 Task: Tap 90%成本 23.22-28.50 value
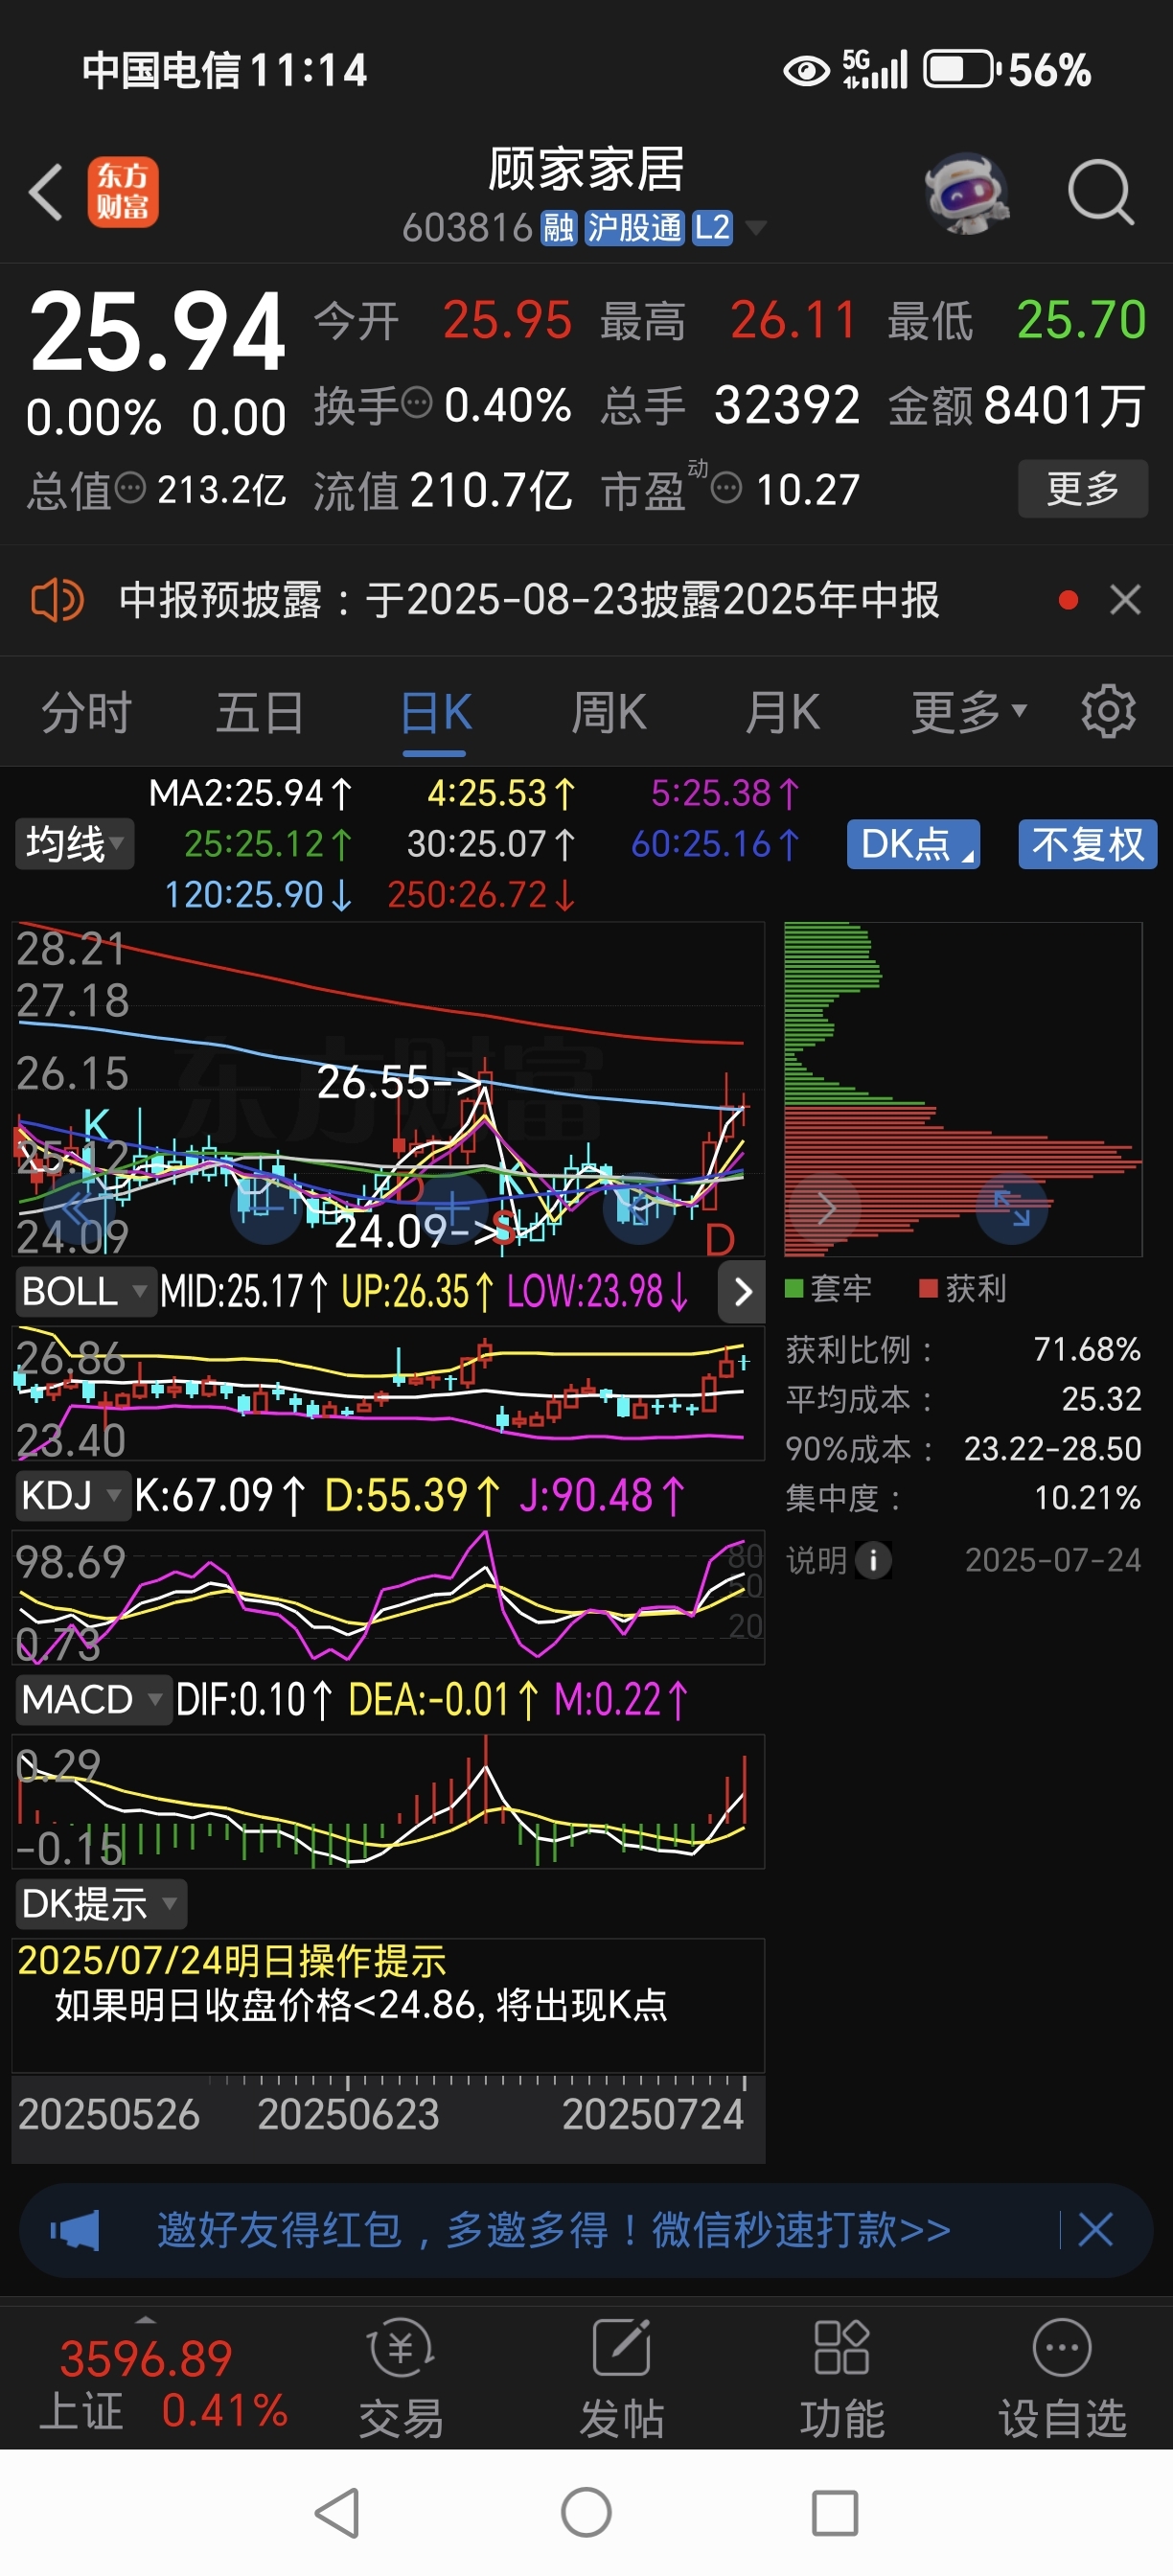tap(1052, 1449)
